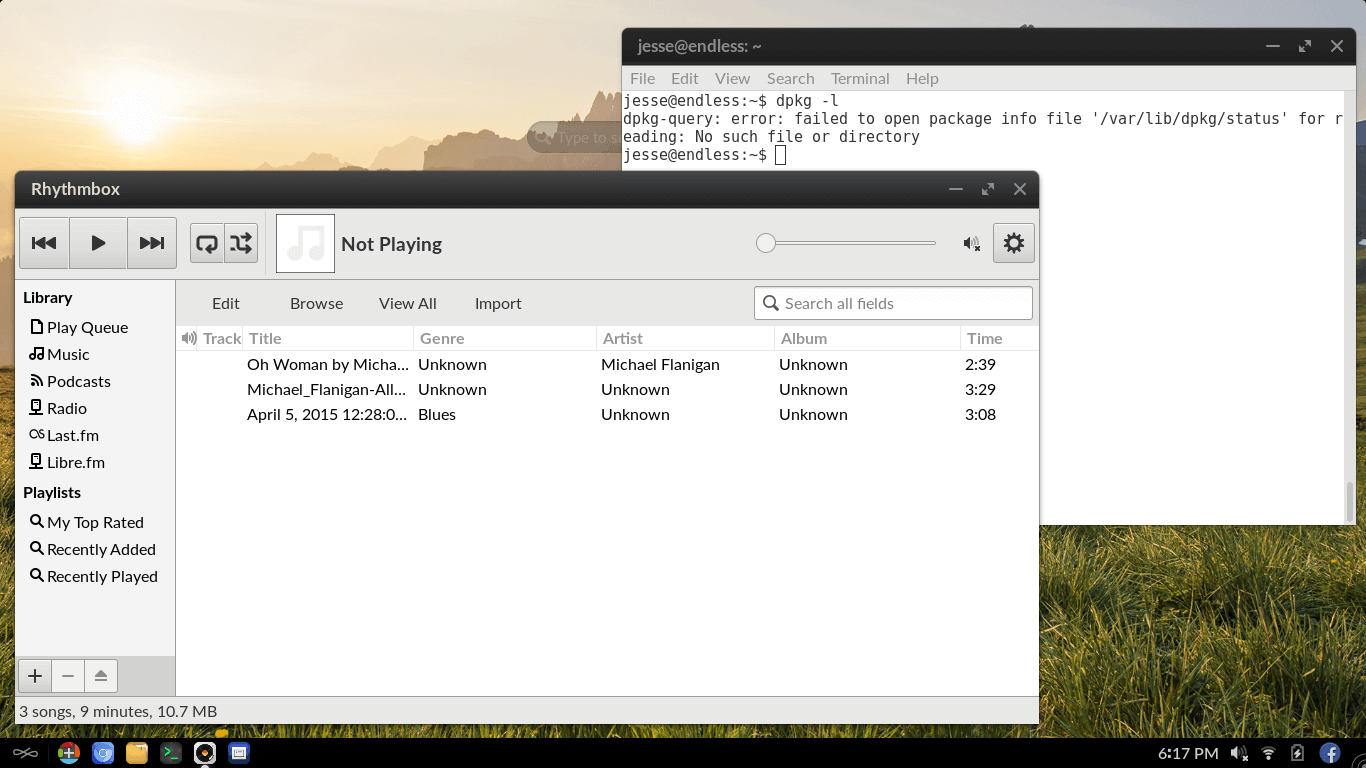Image resolution: width=1366 pixels, height=768 pixels.
Task: Open Terminal menu in terminal window
Action: (x=860, y=78)
